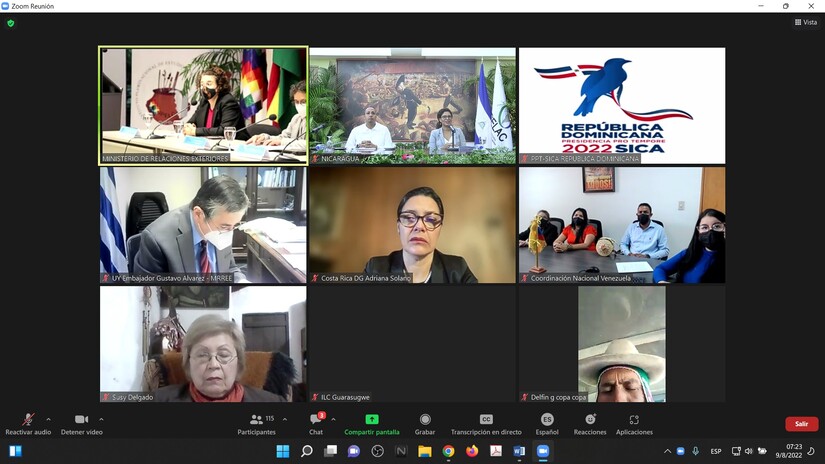The width and height of the screenshot is (825, 464).
Task: Open clock and calendar showing 07:23
Action: (x=789, y=451)
